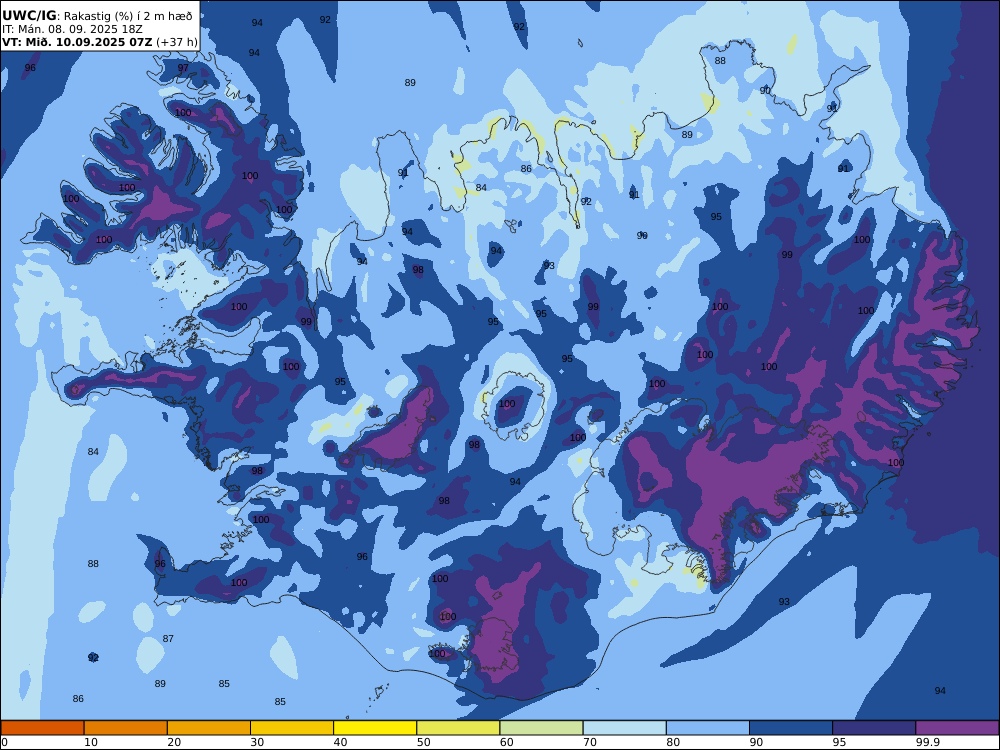Click the '40' tick label under the color scale
1000x750 pixels.
(x=340, y=742)
